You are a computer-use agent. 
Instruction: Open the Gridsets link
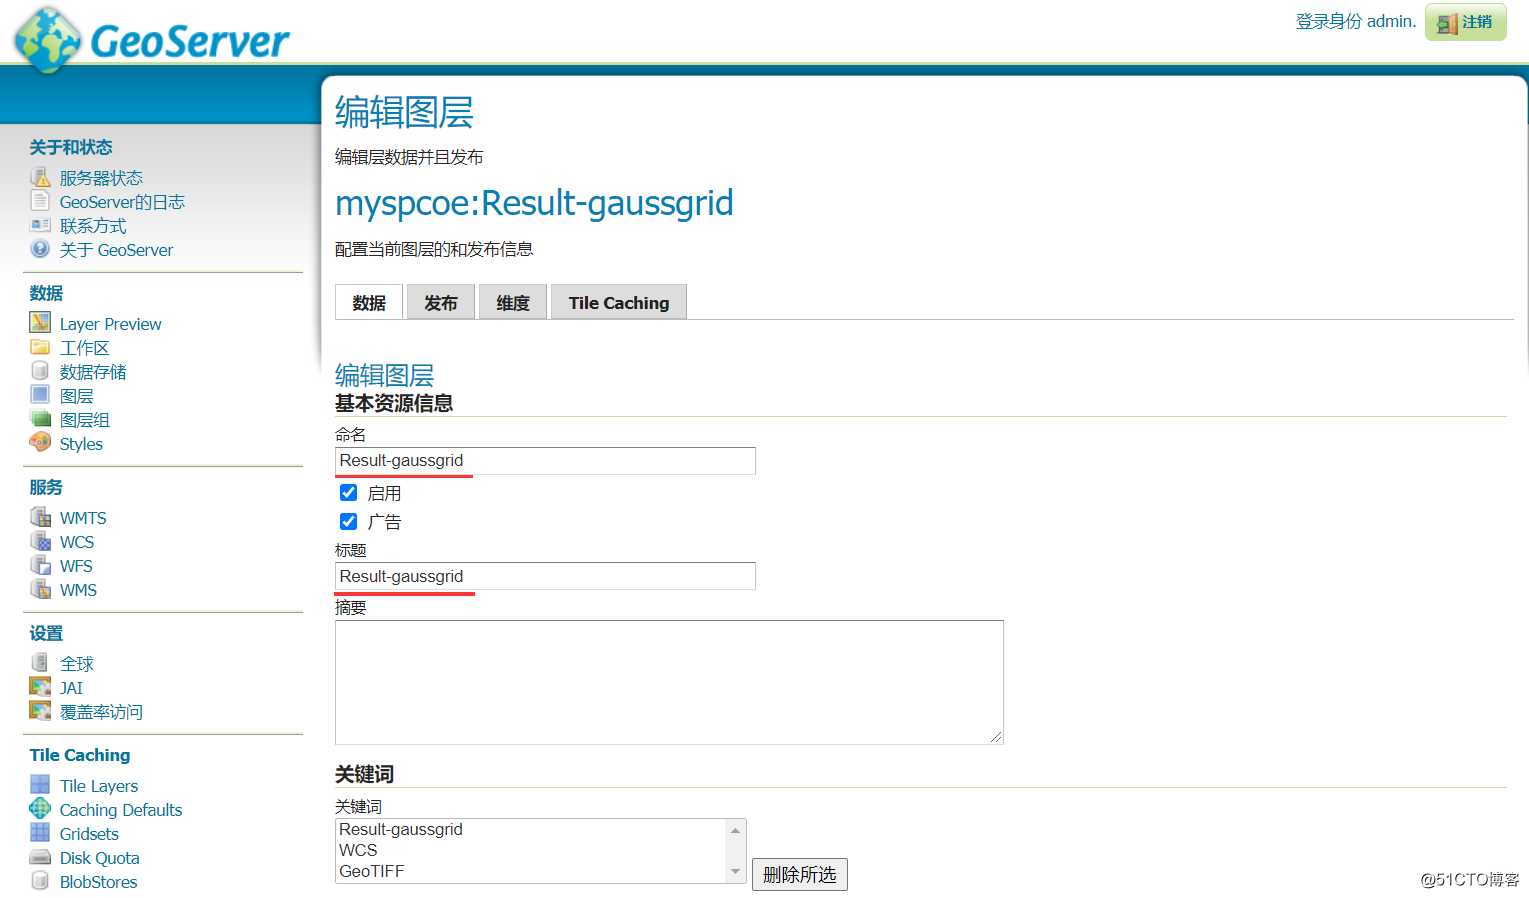click(x=89, y=834)
